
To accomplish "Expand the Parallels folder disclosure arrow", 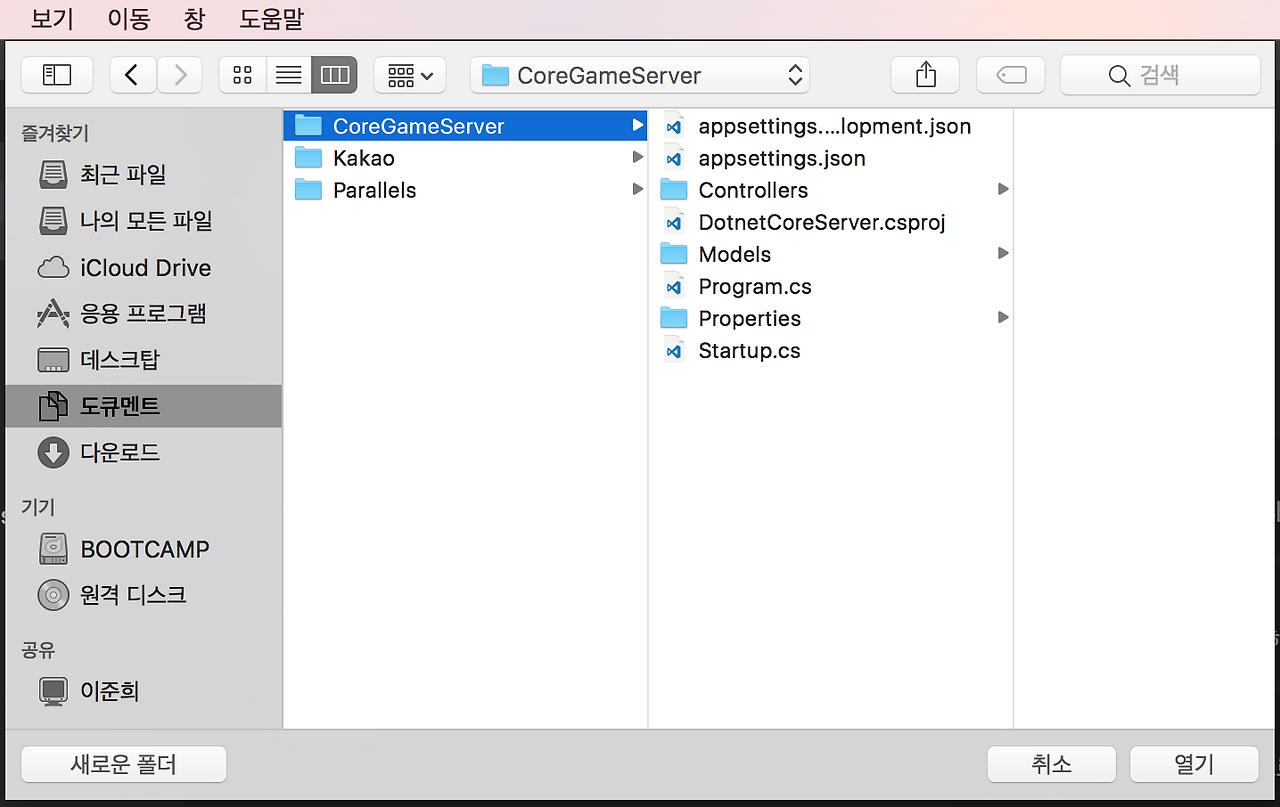I will 637,190.
